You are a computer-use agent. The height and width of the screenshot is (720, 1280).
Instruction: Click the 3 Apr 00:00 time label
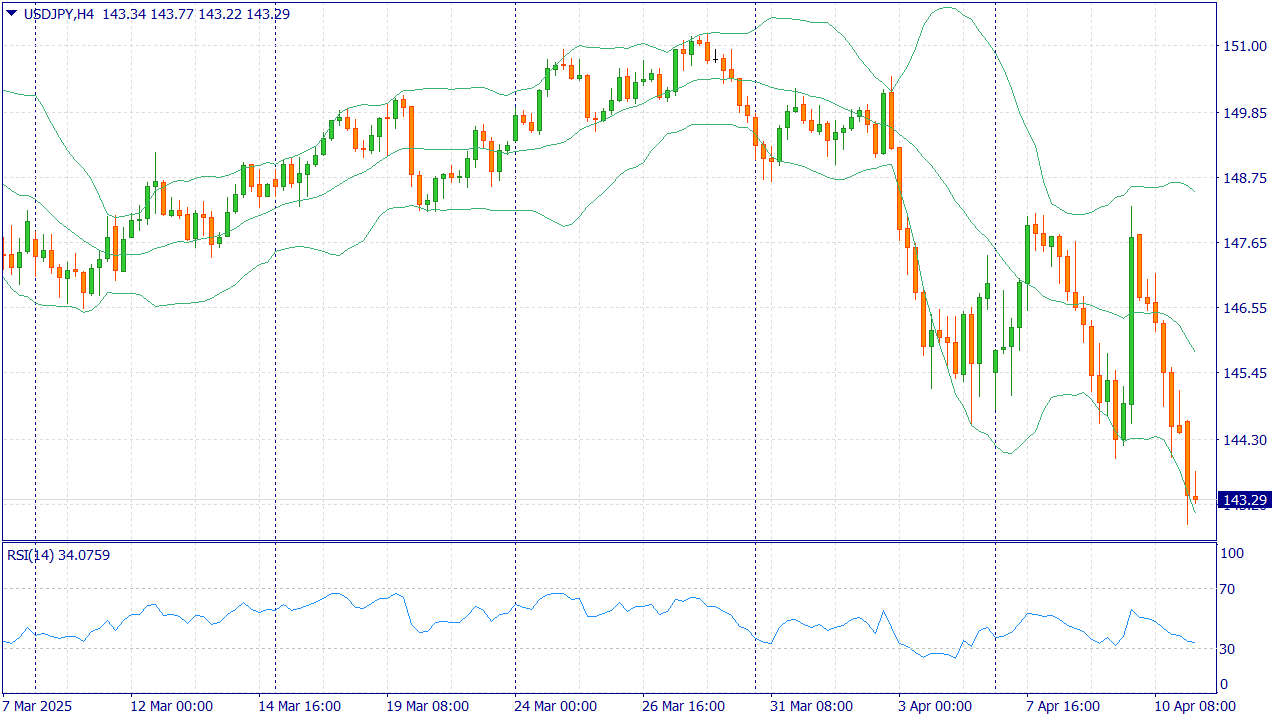(934, 706)
